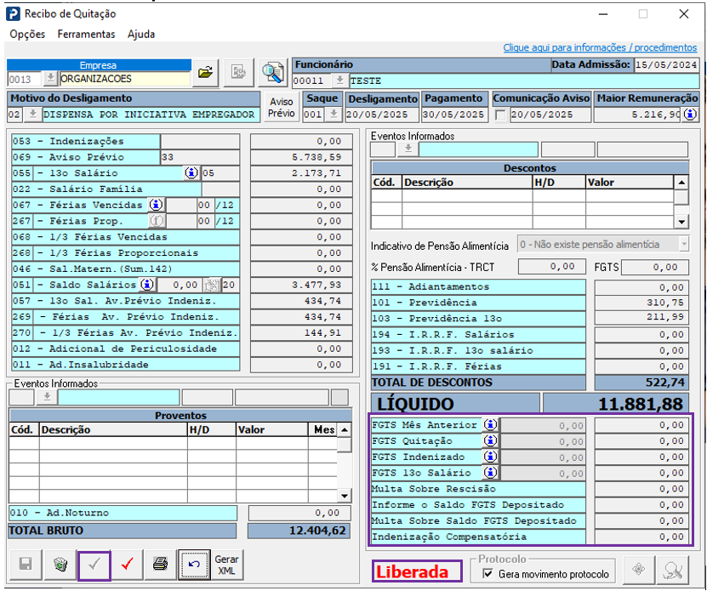Screen dimensions: 708x592
Task: Click TOTAL DE DESCONTOS value 522,74
Action: click(641, 382)
